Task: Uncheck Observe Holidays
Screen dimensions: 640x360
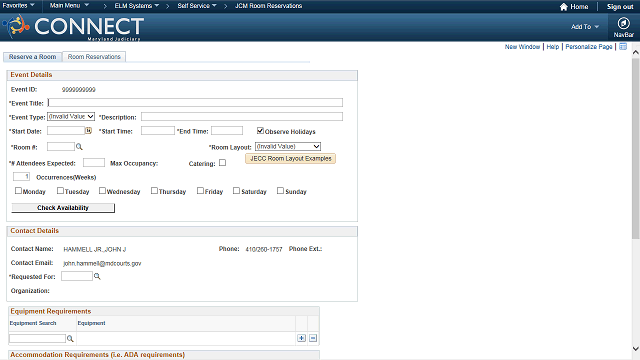Action: click(260, 131)
